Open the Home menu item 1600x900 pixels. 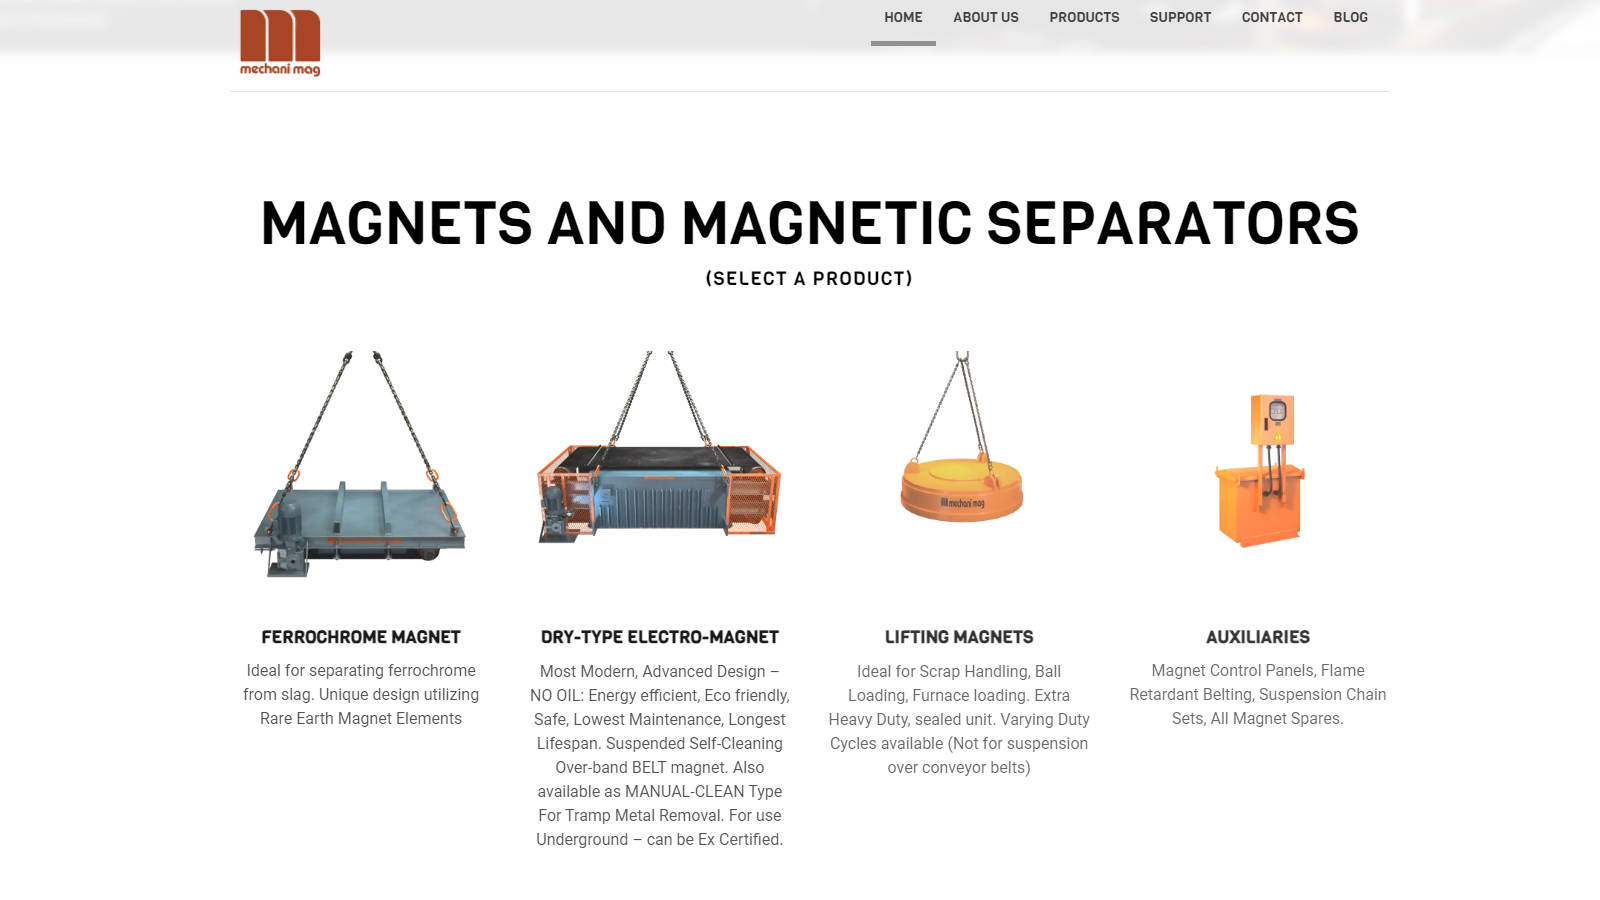coord(903,17)
